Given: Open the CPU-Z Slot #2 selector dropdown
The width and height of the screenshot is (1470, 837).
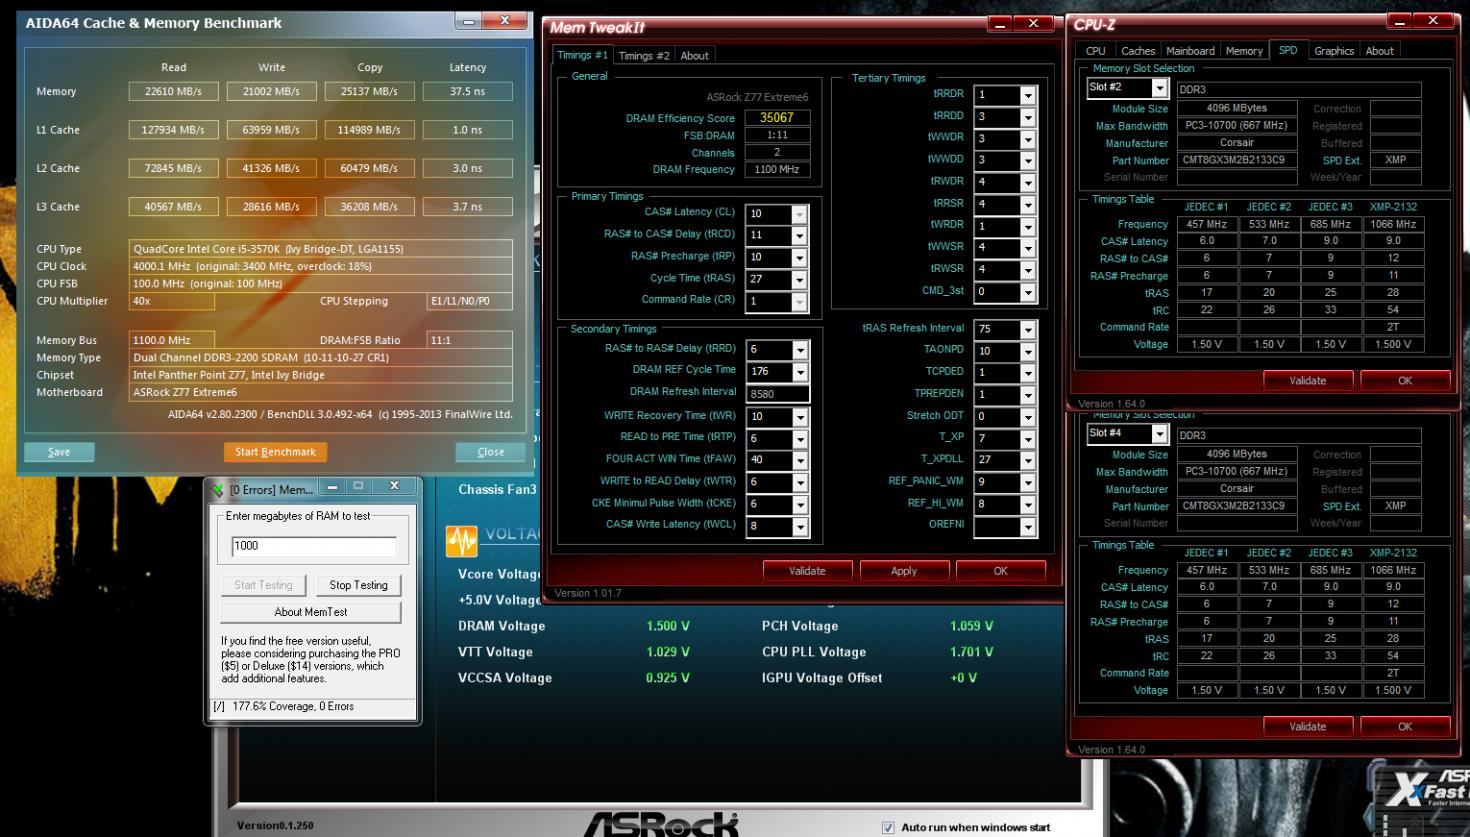Looking at the screenshot, I should (x=1160, y=88).
